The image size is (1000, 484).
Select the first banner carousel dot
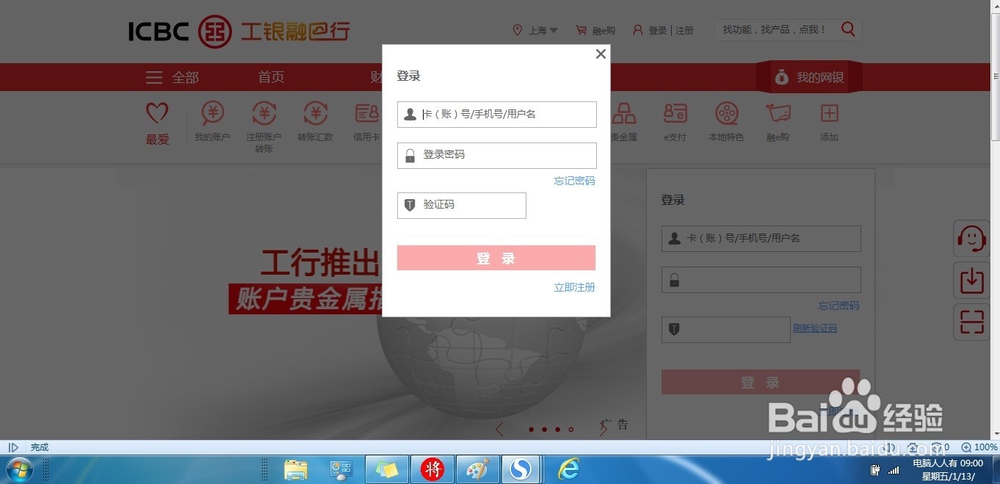click(531, 430)
